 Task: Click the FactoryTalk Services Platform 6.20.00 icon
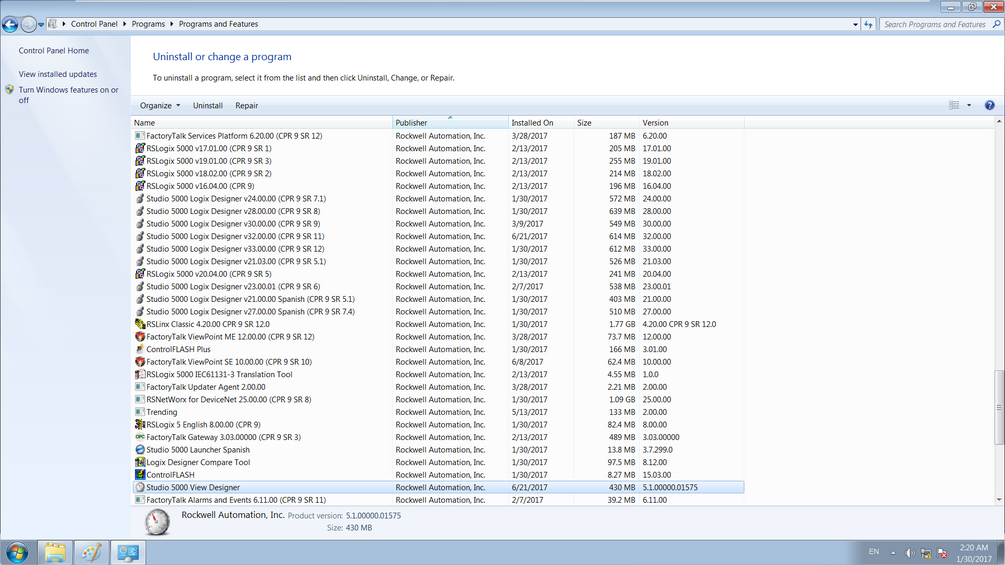pyautogui.click(x=140, y=136)
